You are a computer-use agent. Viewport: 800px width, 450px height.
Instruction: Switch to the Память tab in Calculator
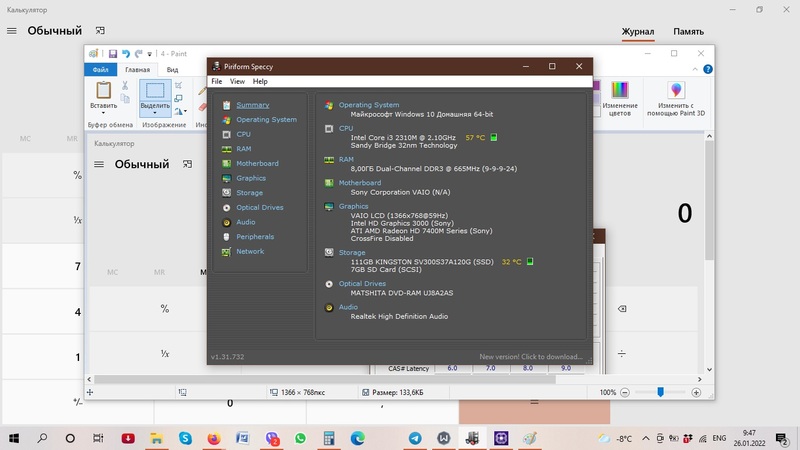[688, 32]
